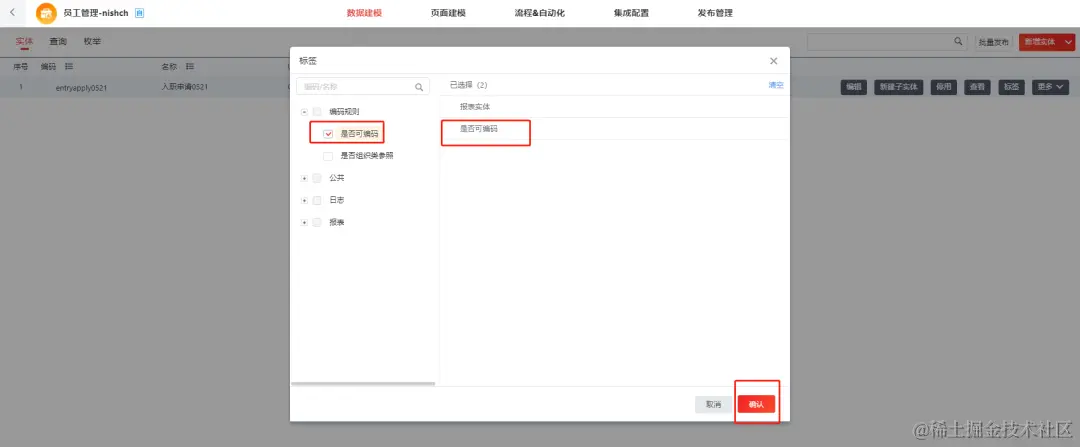Click the 标签 row button
Screen dimensions: 1080x447
click(1011, 87)
